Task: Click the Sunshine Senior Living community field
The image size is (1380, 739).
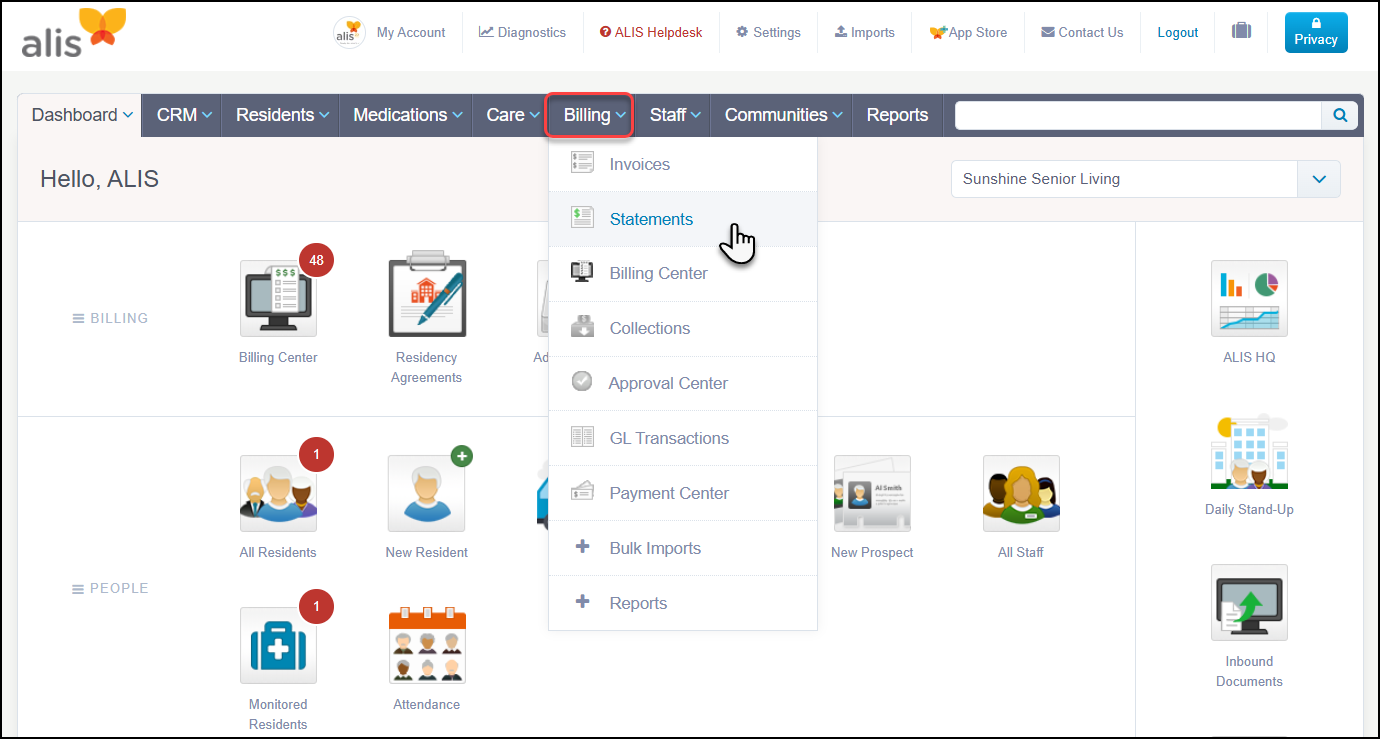Action: (1124, 179)
